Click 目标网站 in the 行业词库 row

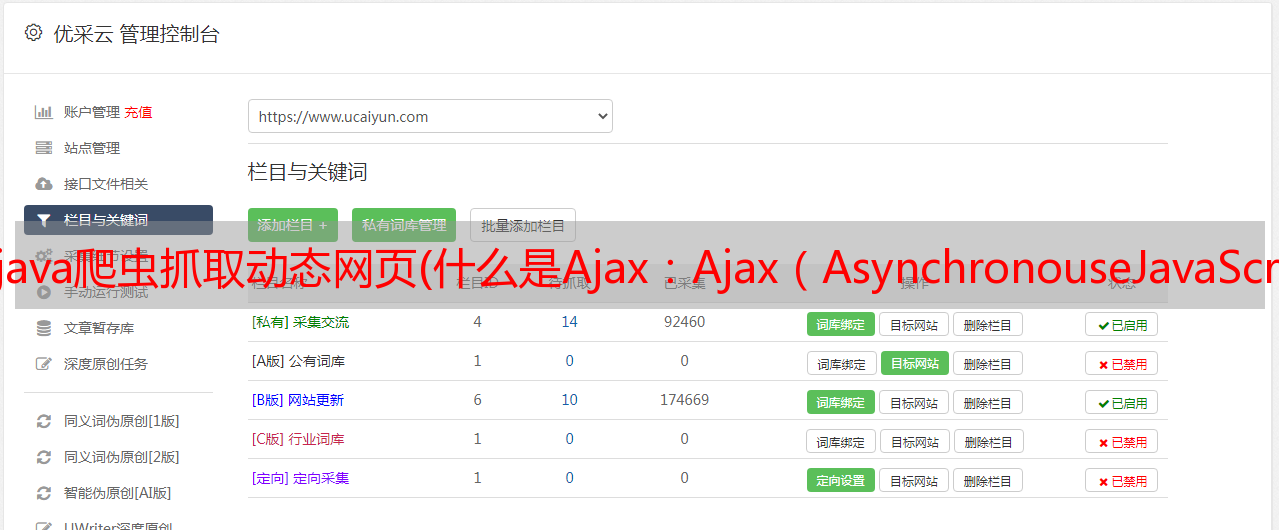pos(914,441)
